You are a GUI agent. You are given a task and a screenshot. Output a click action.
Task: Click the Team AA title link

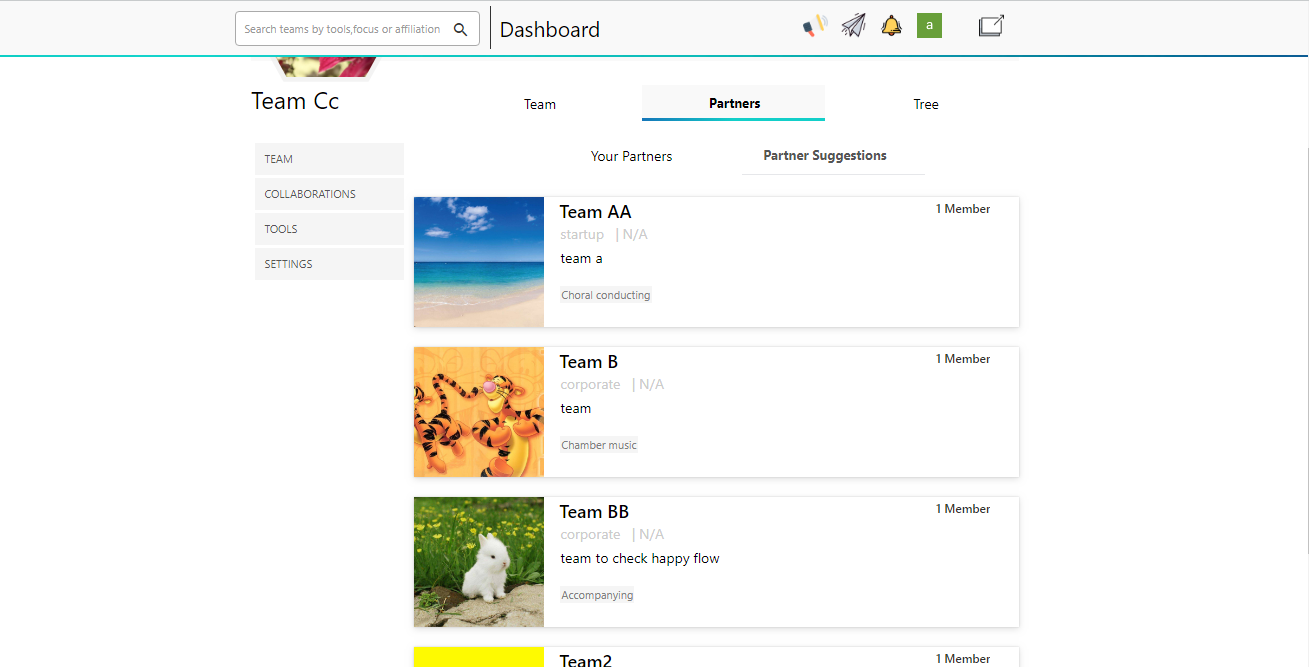coord(595,212)
